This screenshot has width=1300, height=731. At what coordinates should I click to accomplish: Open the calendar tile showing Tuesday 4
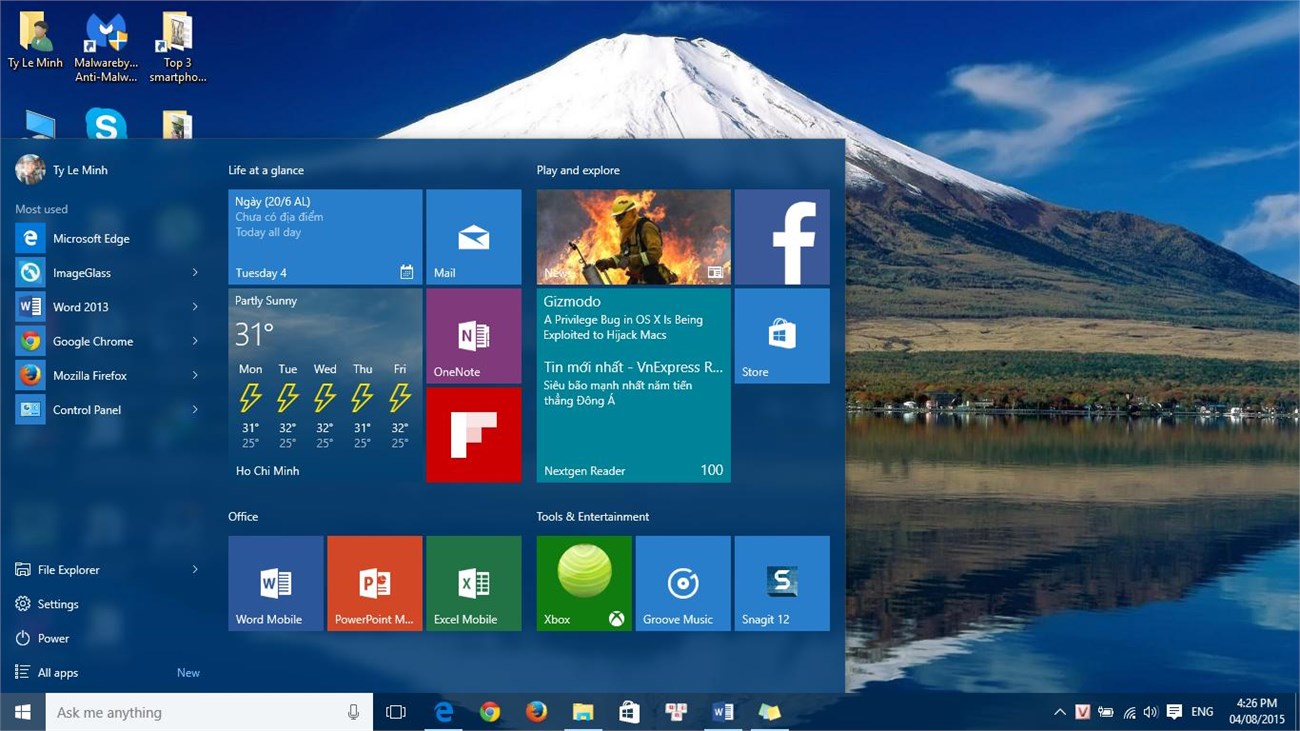point(325,237)
